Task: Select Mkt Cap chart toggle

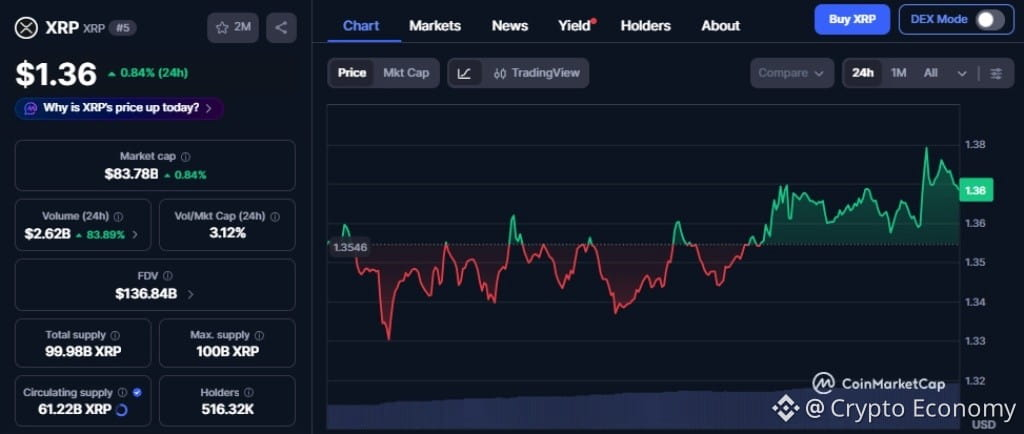Action: tap(406, 73)
